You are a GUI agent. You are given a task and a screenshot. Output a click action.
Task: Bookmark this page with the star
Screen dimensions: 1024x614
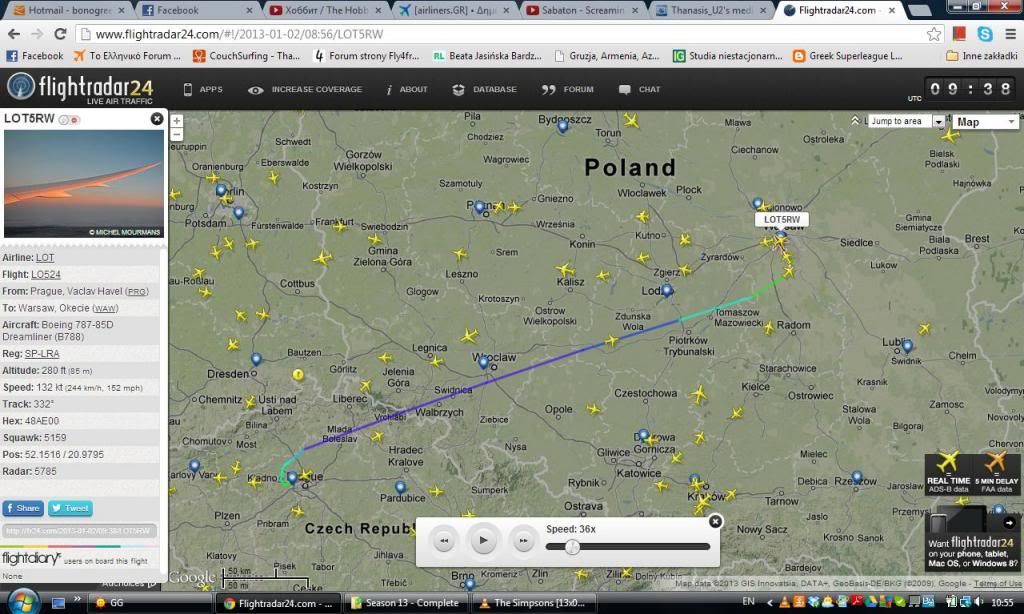(x=934, y=34)
